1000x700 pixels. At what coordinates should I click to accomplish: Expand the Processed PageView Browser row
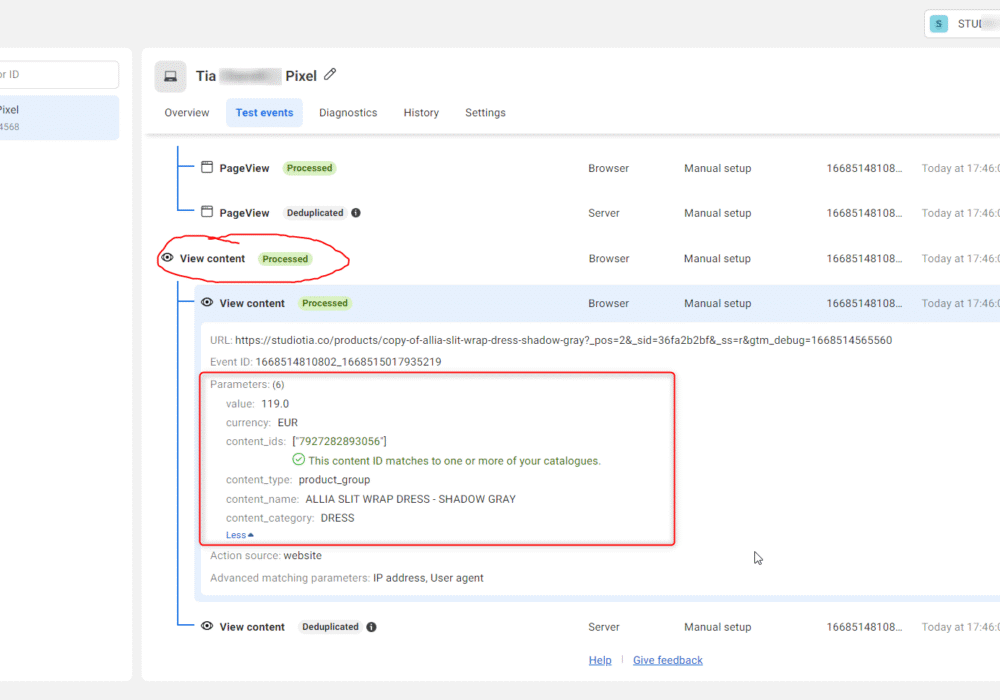[x=597, y=168]
